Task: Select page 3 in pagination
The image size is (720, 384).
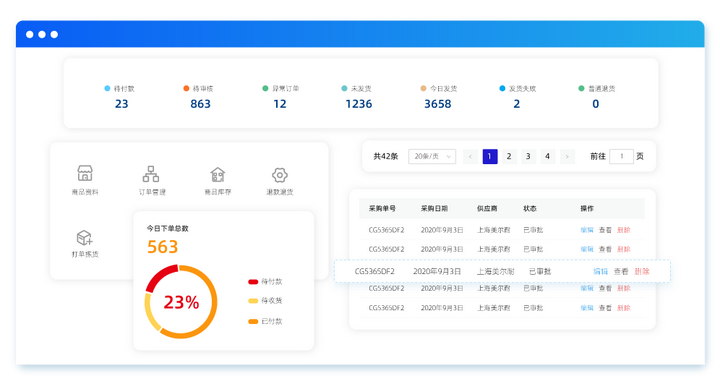Action: pyautogui.click(x=528, y=157)
